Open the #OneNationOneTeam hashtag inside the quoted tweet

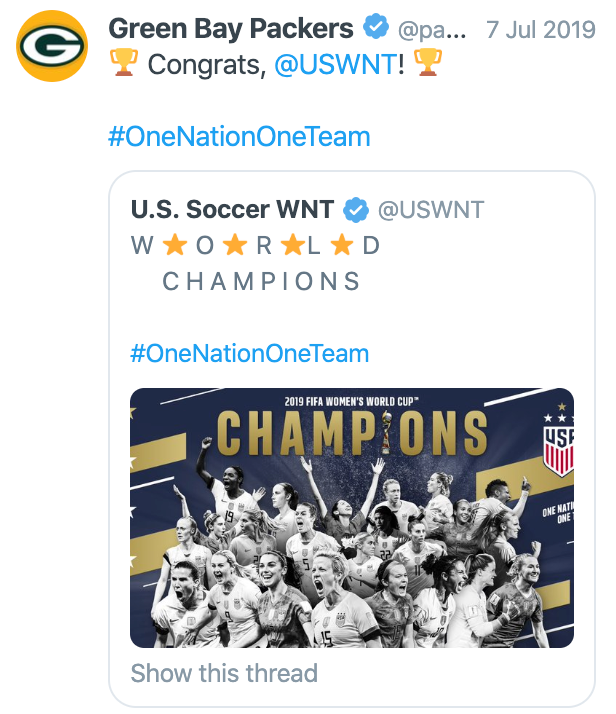point(249,353)
